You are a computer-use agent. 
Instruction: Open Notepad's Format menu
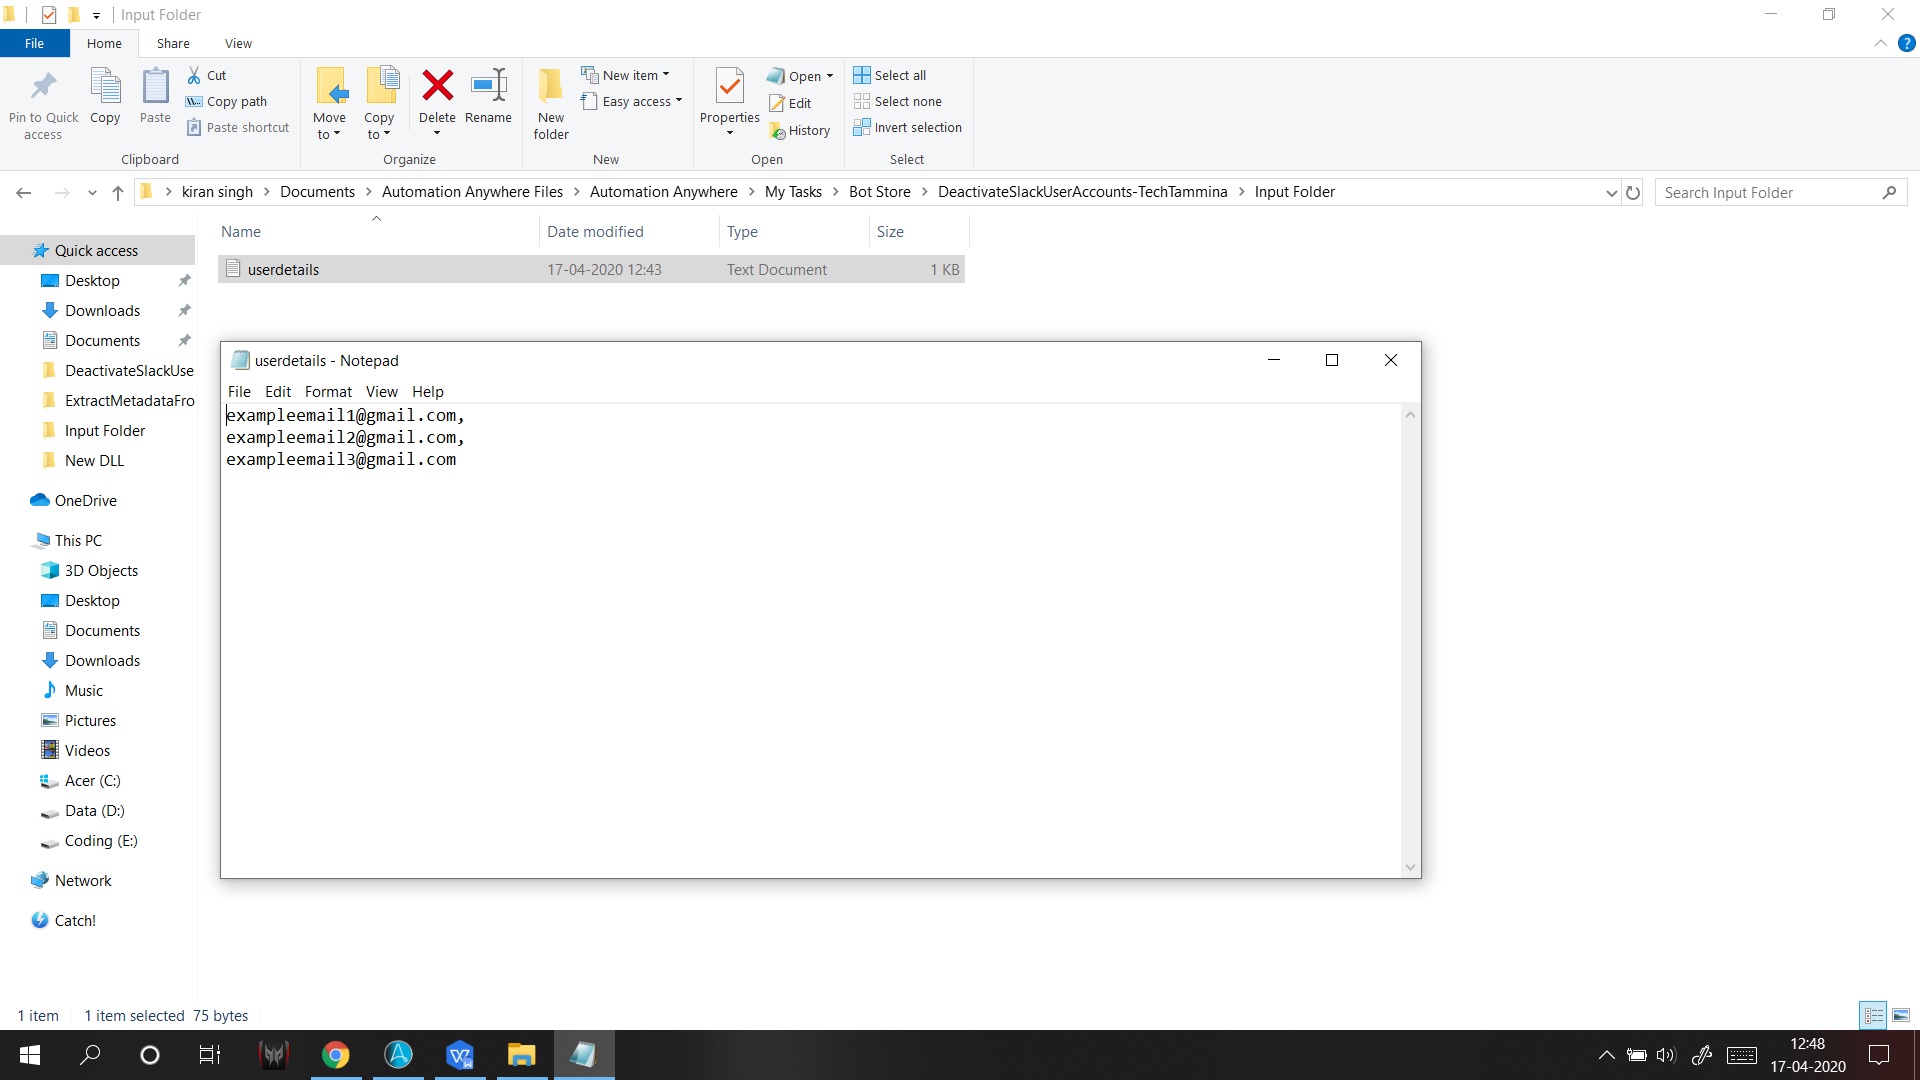pyautogui.click(x=328, y=391)
